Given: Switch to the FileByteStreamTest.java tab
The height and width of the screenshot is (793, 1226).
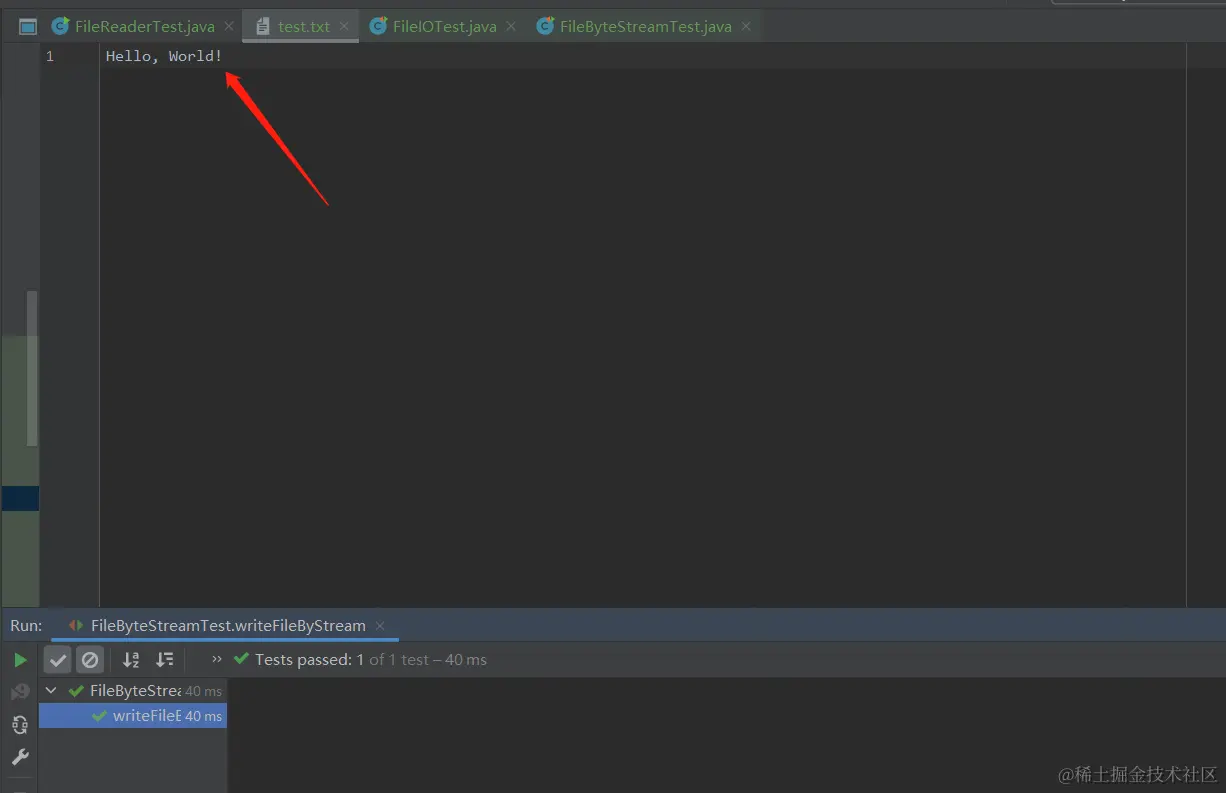Looking at the screenshot, I should pyautogui.click(x=645, y=26).
